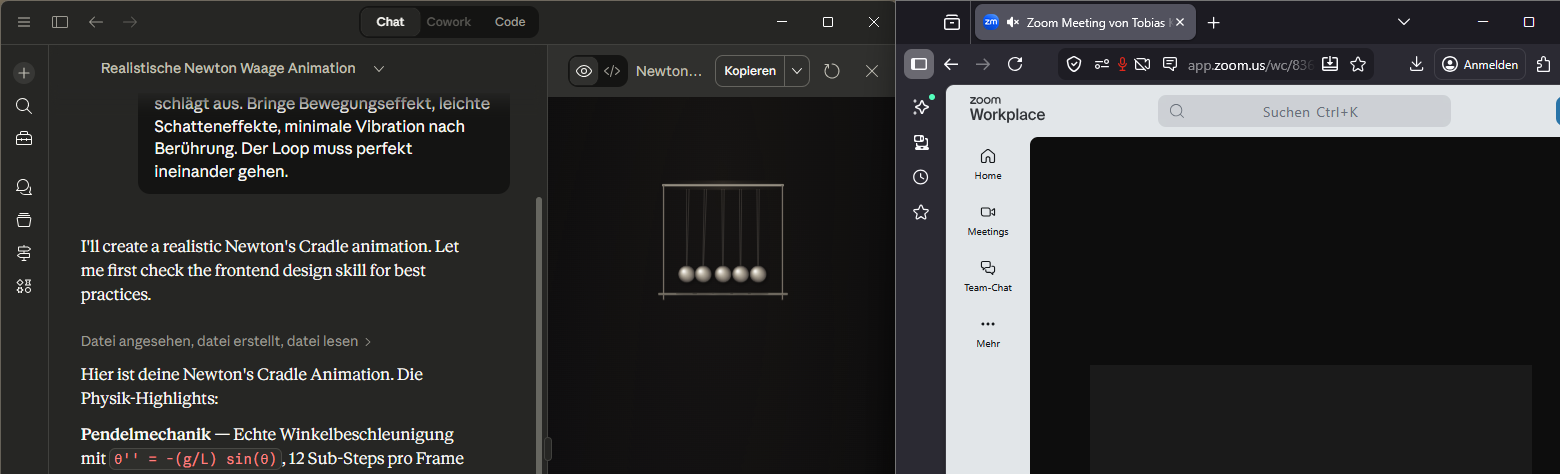
Task: Toggle the Claude sidebar panel
Action: 60,22
